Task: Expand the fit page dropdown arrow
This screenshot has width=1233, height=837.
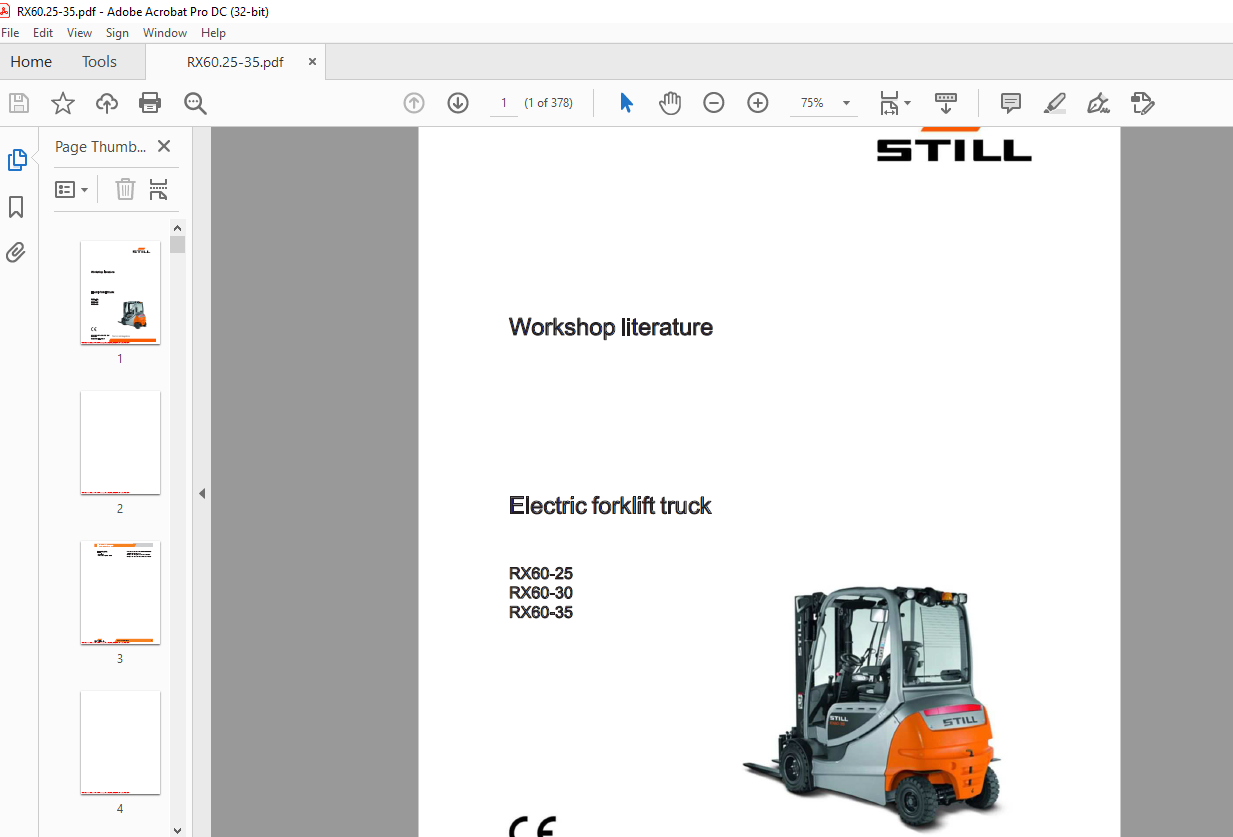Action: (x=908, y=103)
